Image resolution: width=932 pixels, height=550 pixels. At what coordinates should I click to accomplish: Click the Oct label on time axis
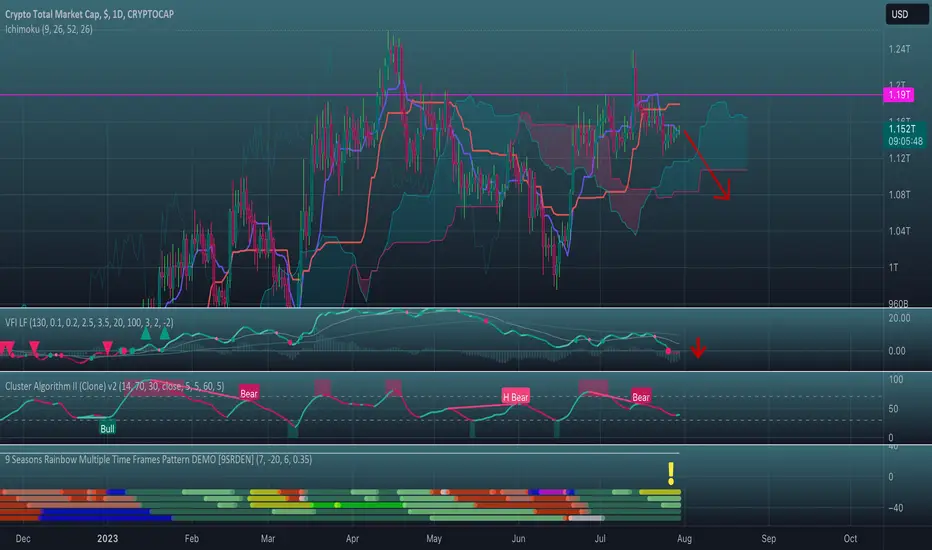(x=851, y=539)
